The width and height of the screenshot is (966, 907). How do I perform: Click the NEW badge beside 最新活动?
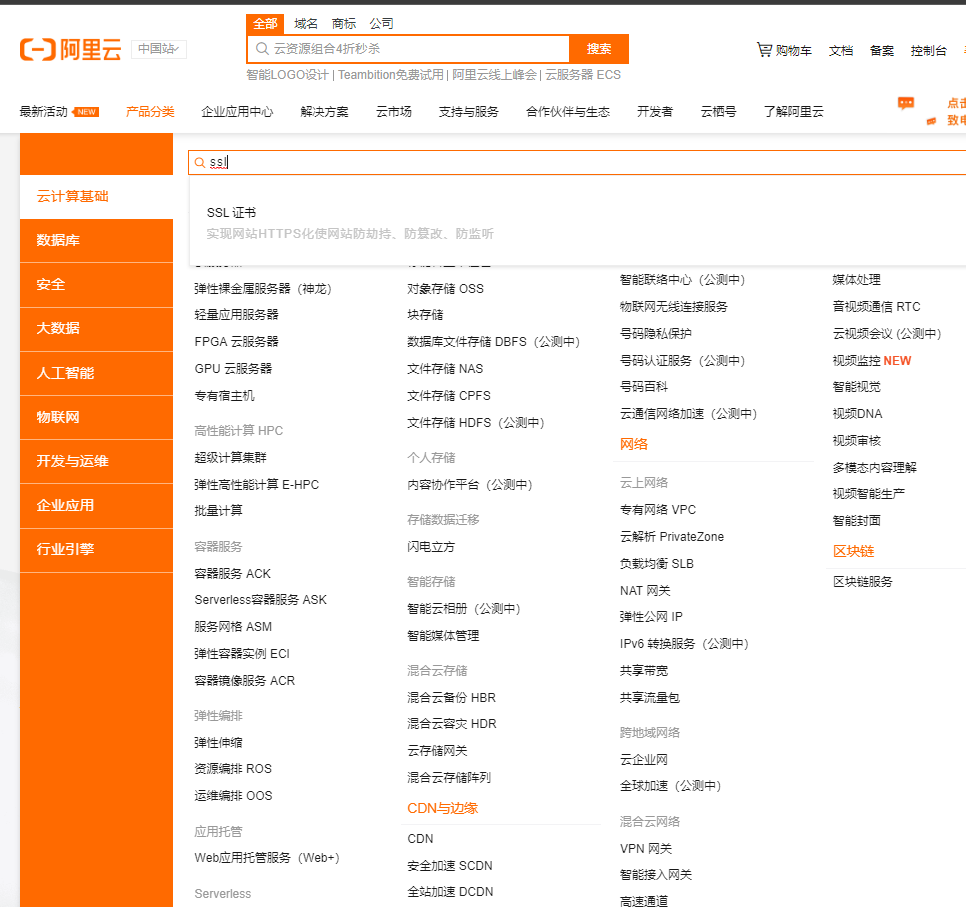[x=87, y=112]
